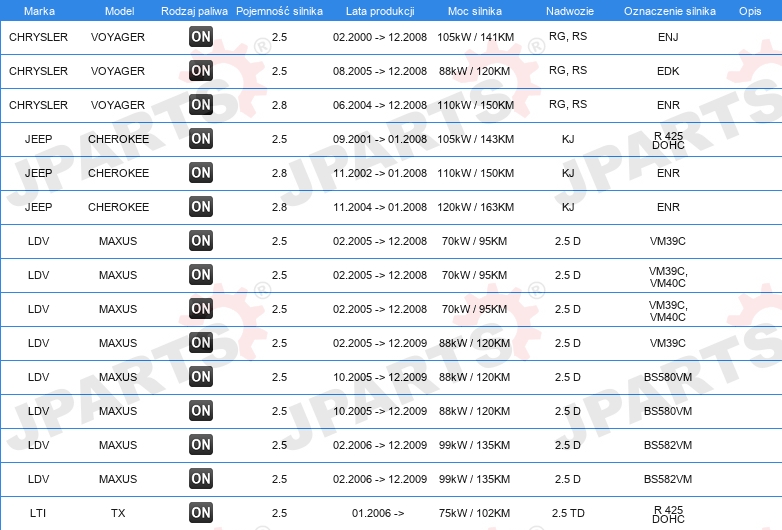This screenshot has width=782, height=530.
Task: Click CHRYSLER in the EDK row
Action: click(x=38, y=71)
